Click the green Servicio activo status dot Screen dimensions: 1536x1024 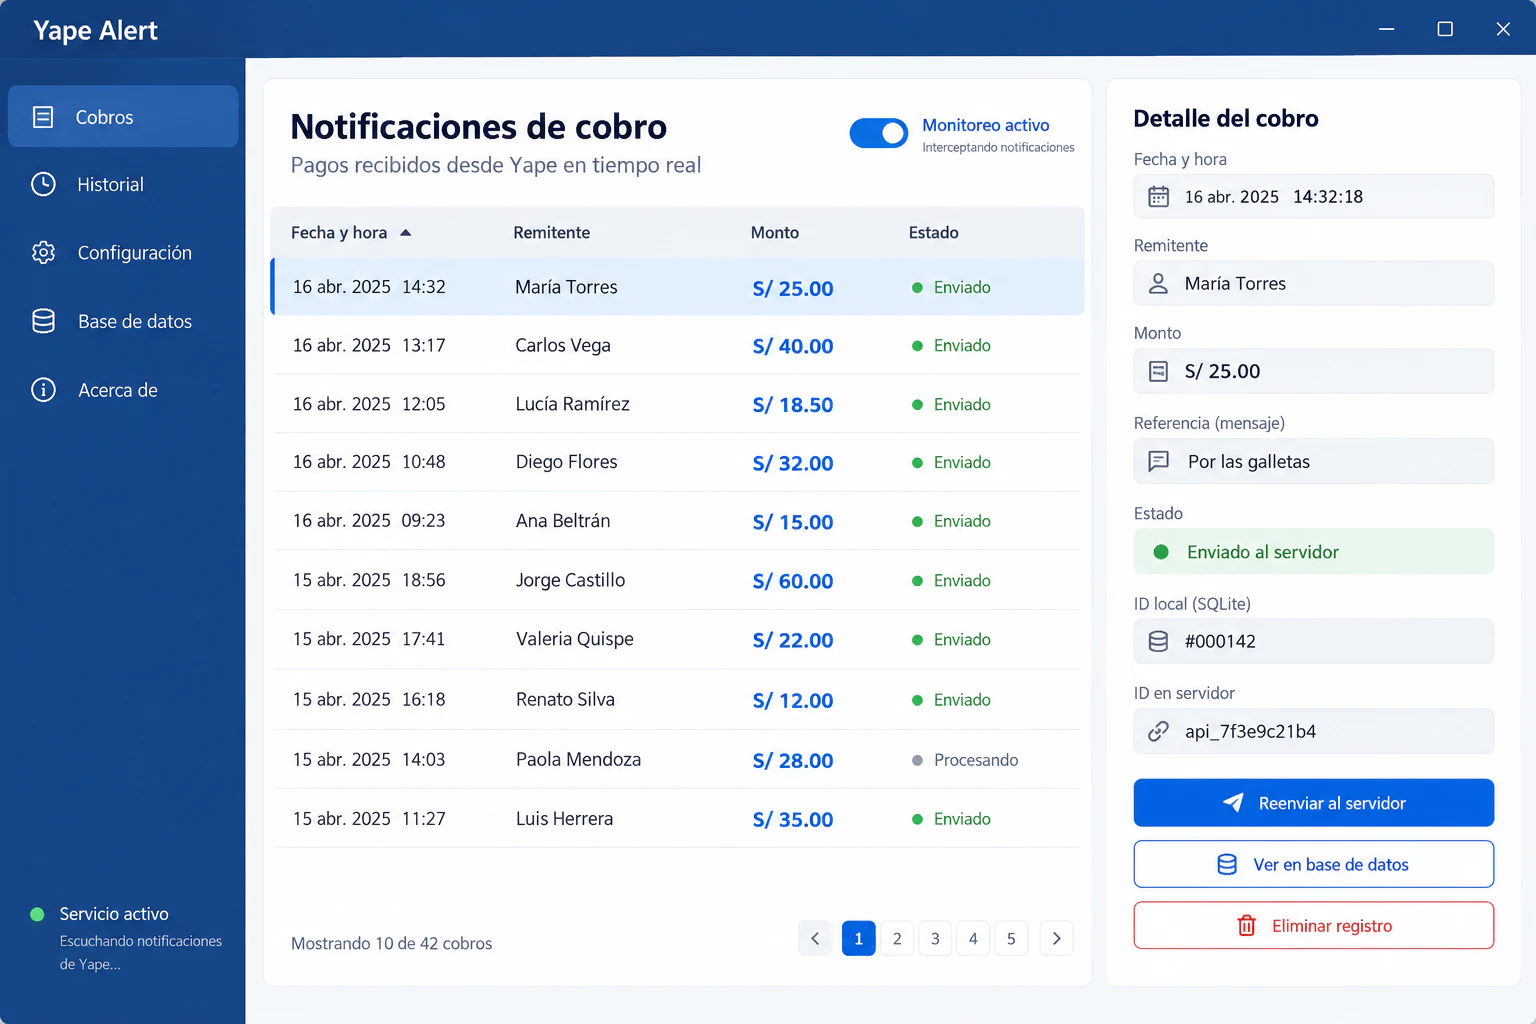37,914
